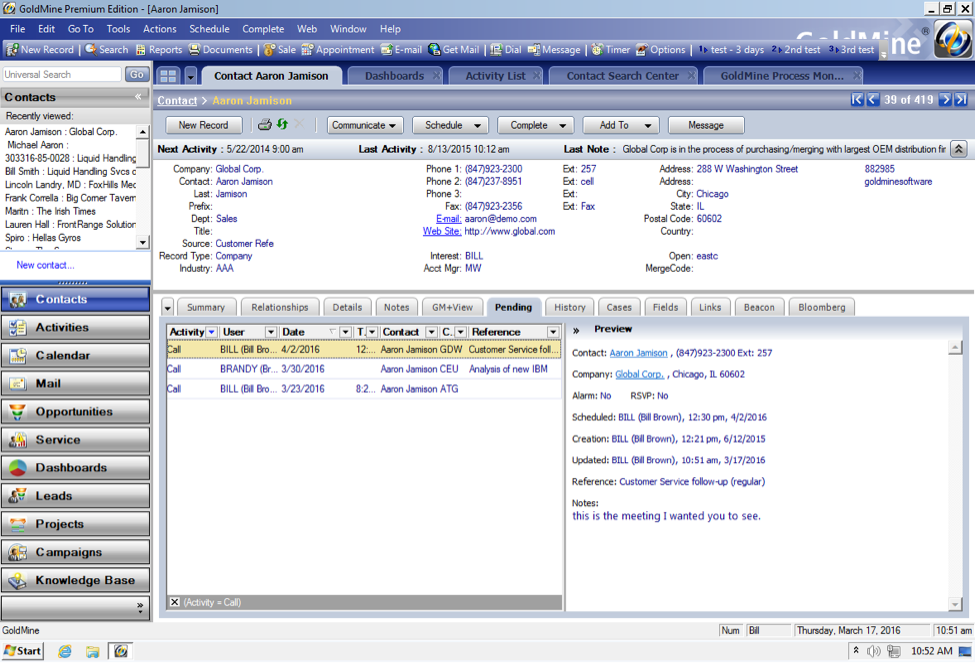Collapse the contact header details

959,149
